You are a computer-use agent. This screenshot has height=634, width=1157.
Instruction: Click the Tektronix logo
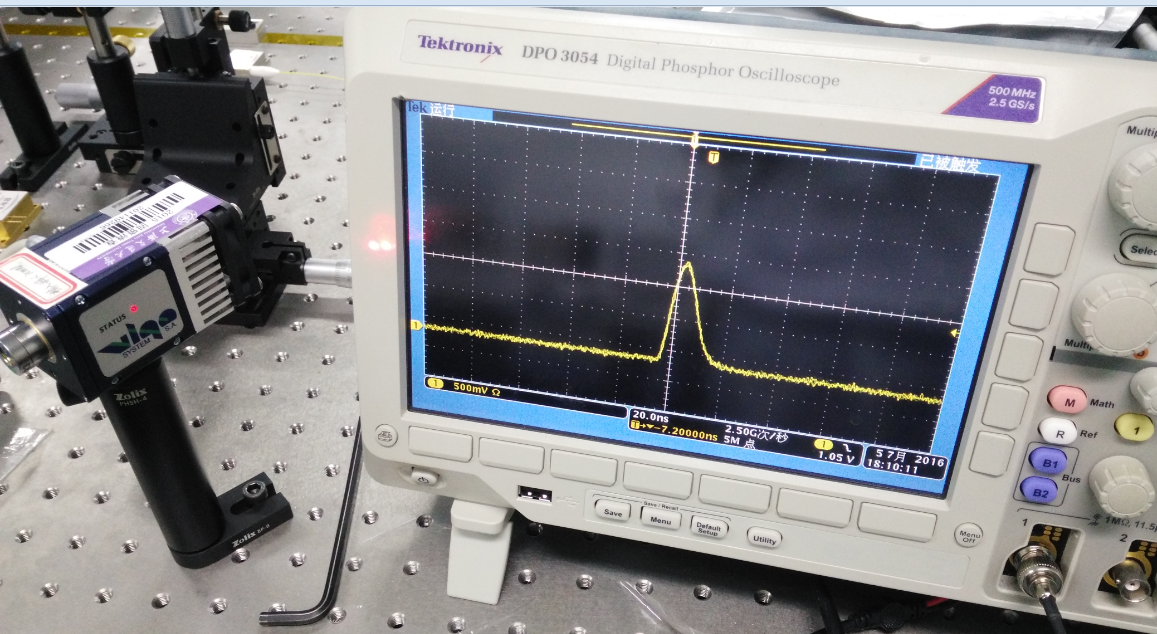[x=460, y=46]
